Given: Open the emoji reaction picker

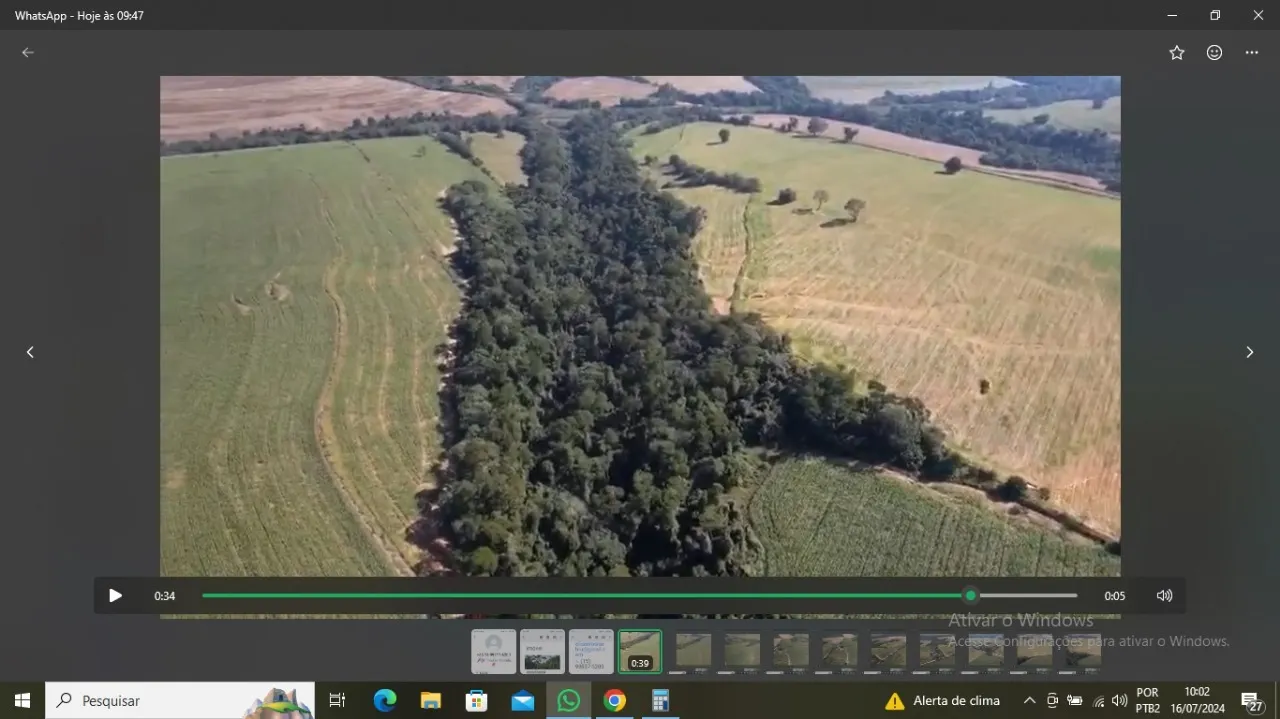Looking at the screenshot, I should tap(1214, 53).
